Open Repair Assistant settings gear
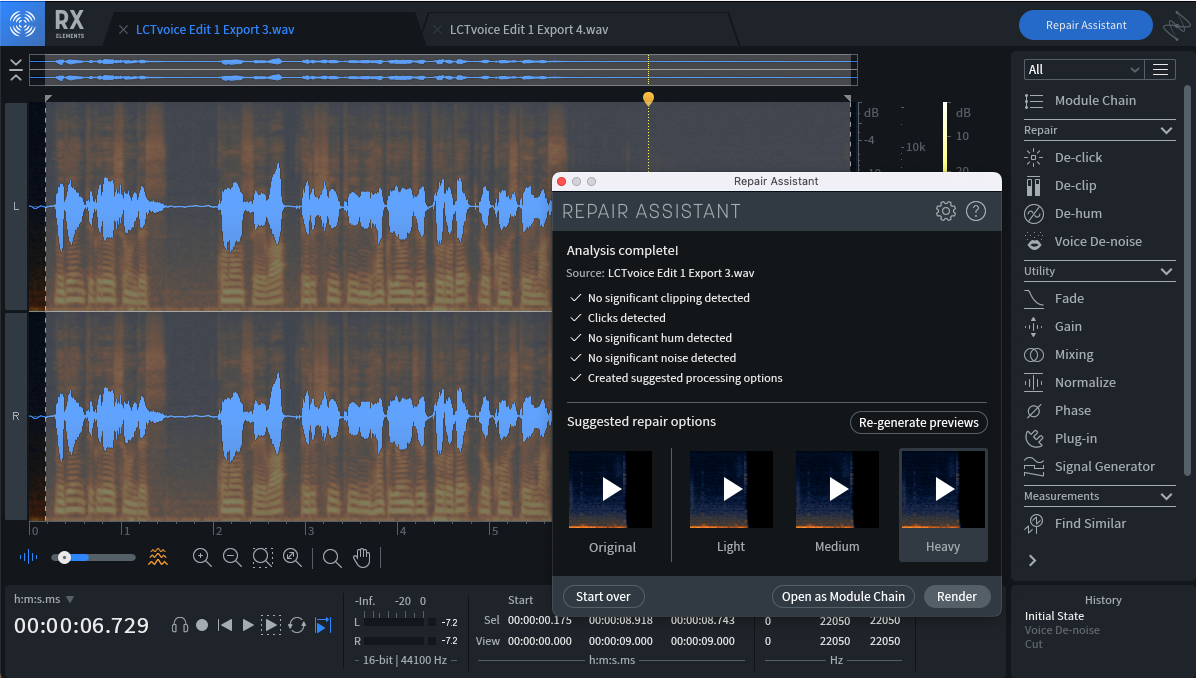This screenshot has width=1196, height=678. coord(946,211)
